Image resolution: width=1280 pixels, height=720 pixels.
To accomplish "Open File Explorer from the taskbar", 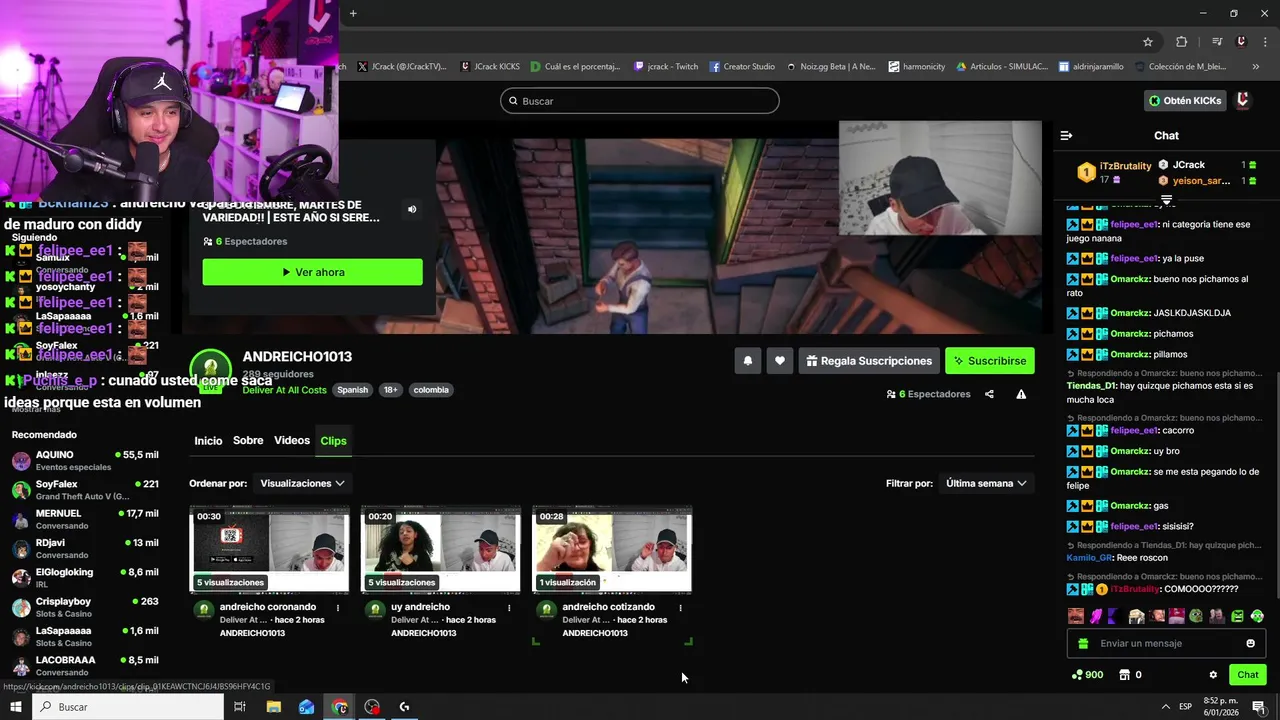I will (x=273, y=707).
